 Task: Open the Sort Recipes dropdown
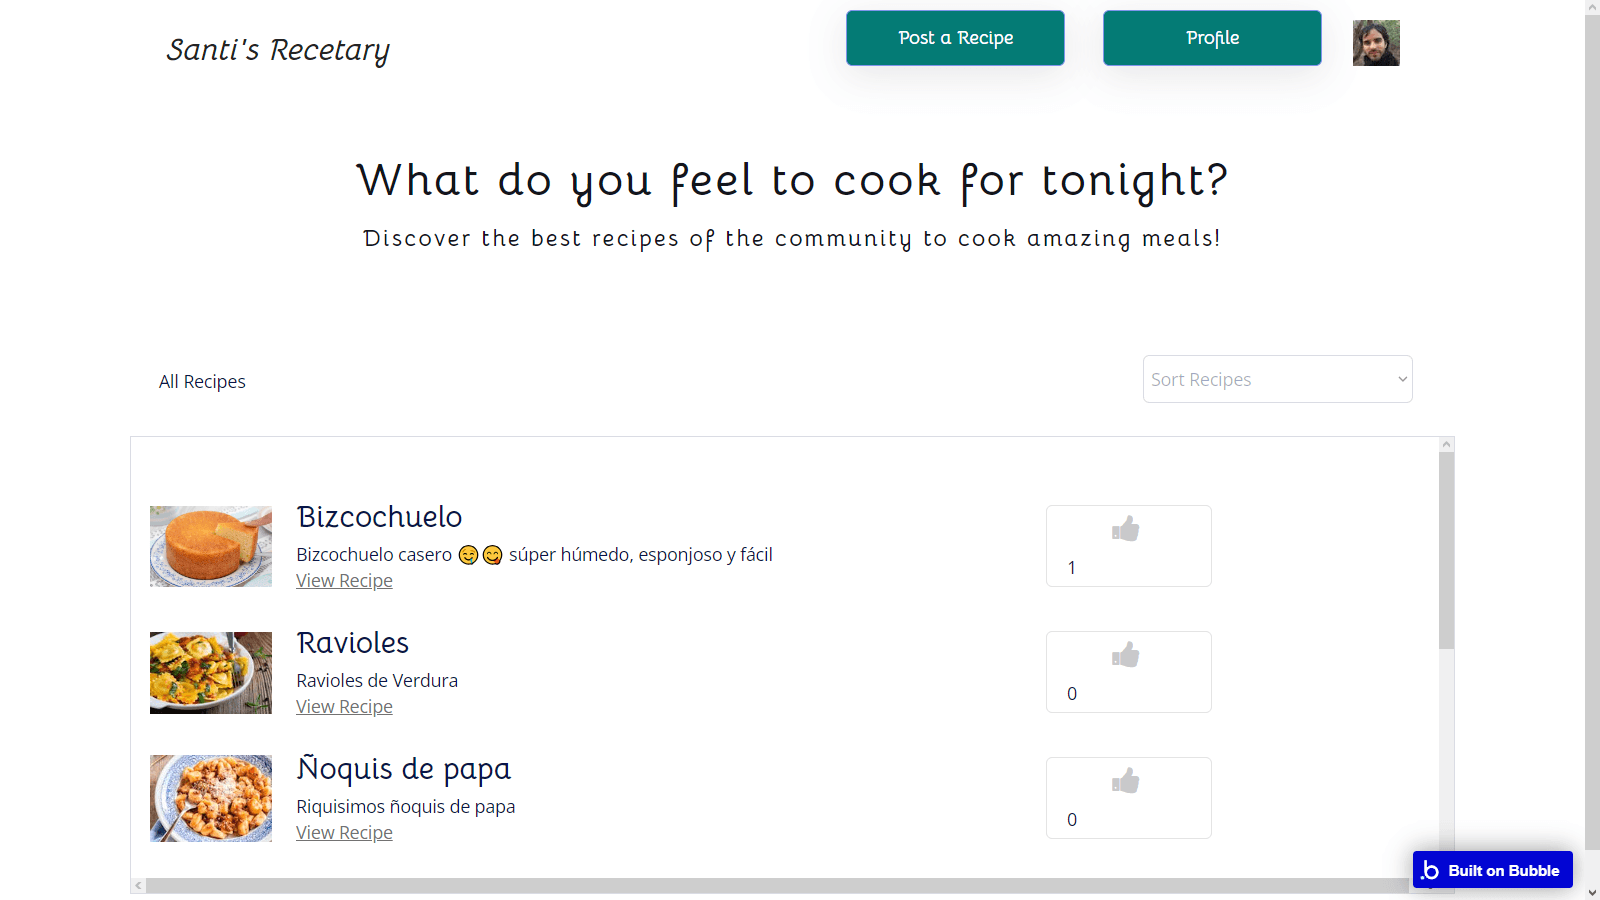pos(1277,379)
